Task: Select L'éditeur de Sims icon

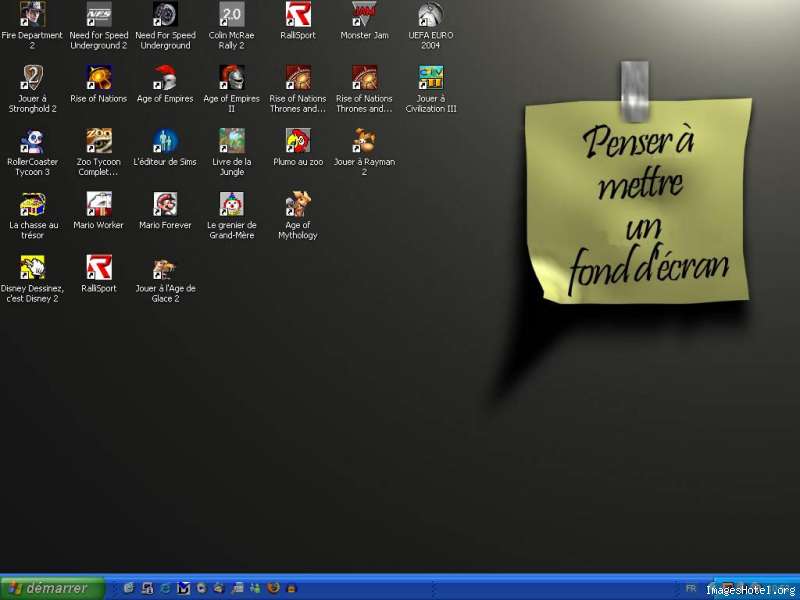Action: tap(165, 141)
